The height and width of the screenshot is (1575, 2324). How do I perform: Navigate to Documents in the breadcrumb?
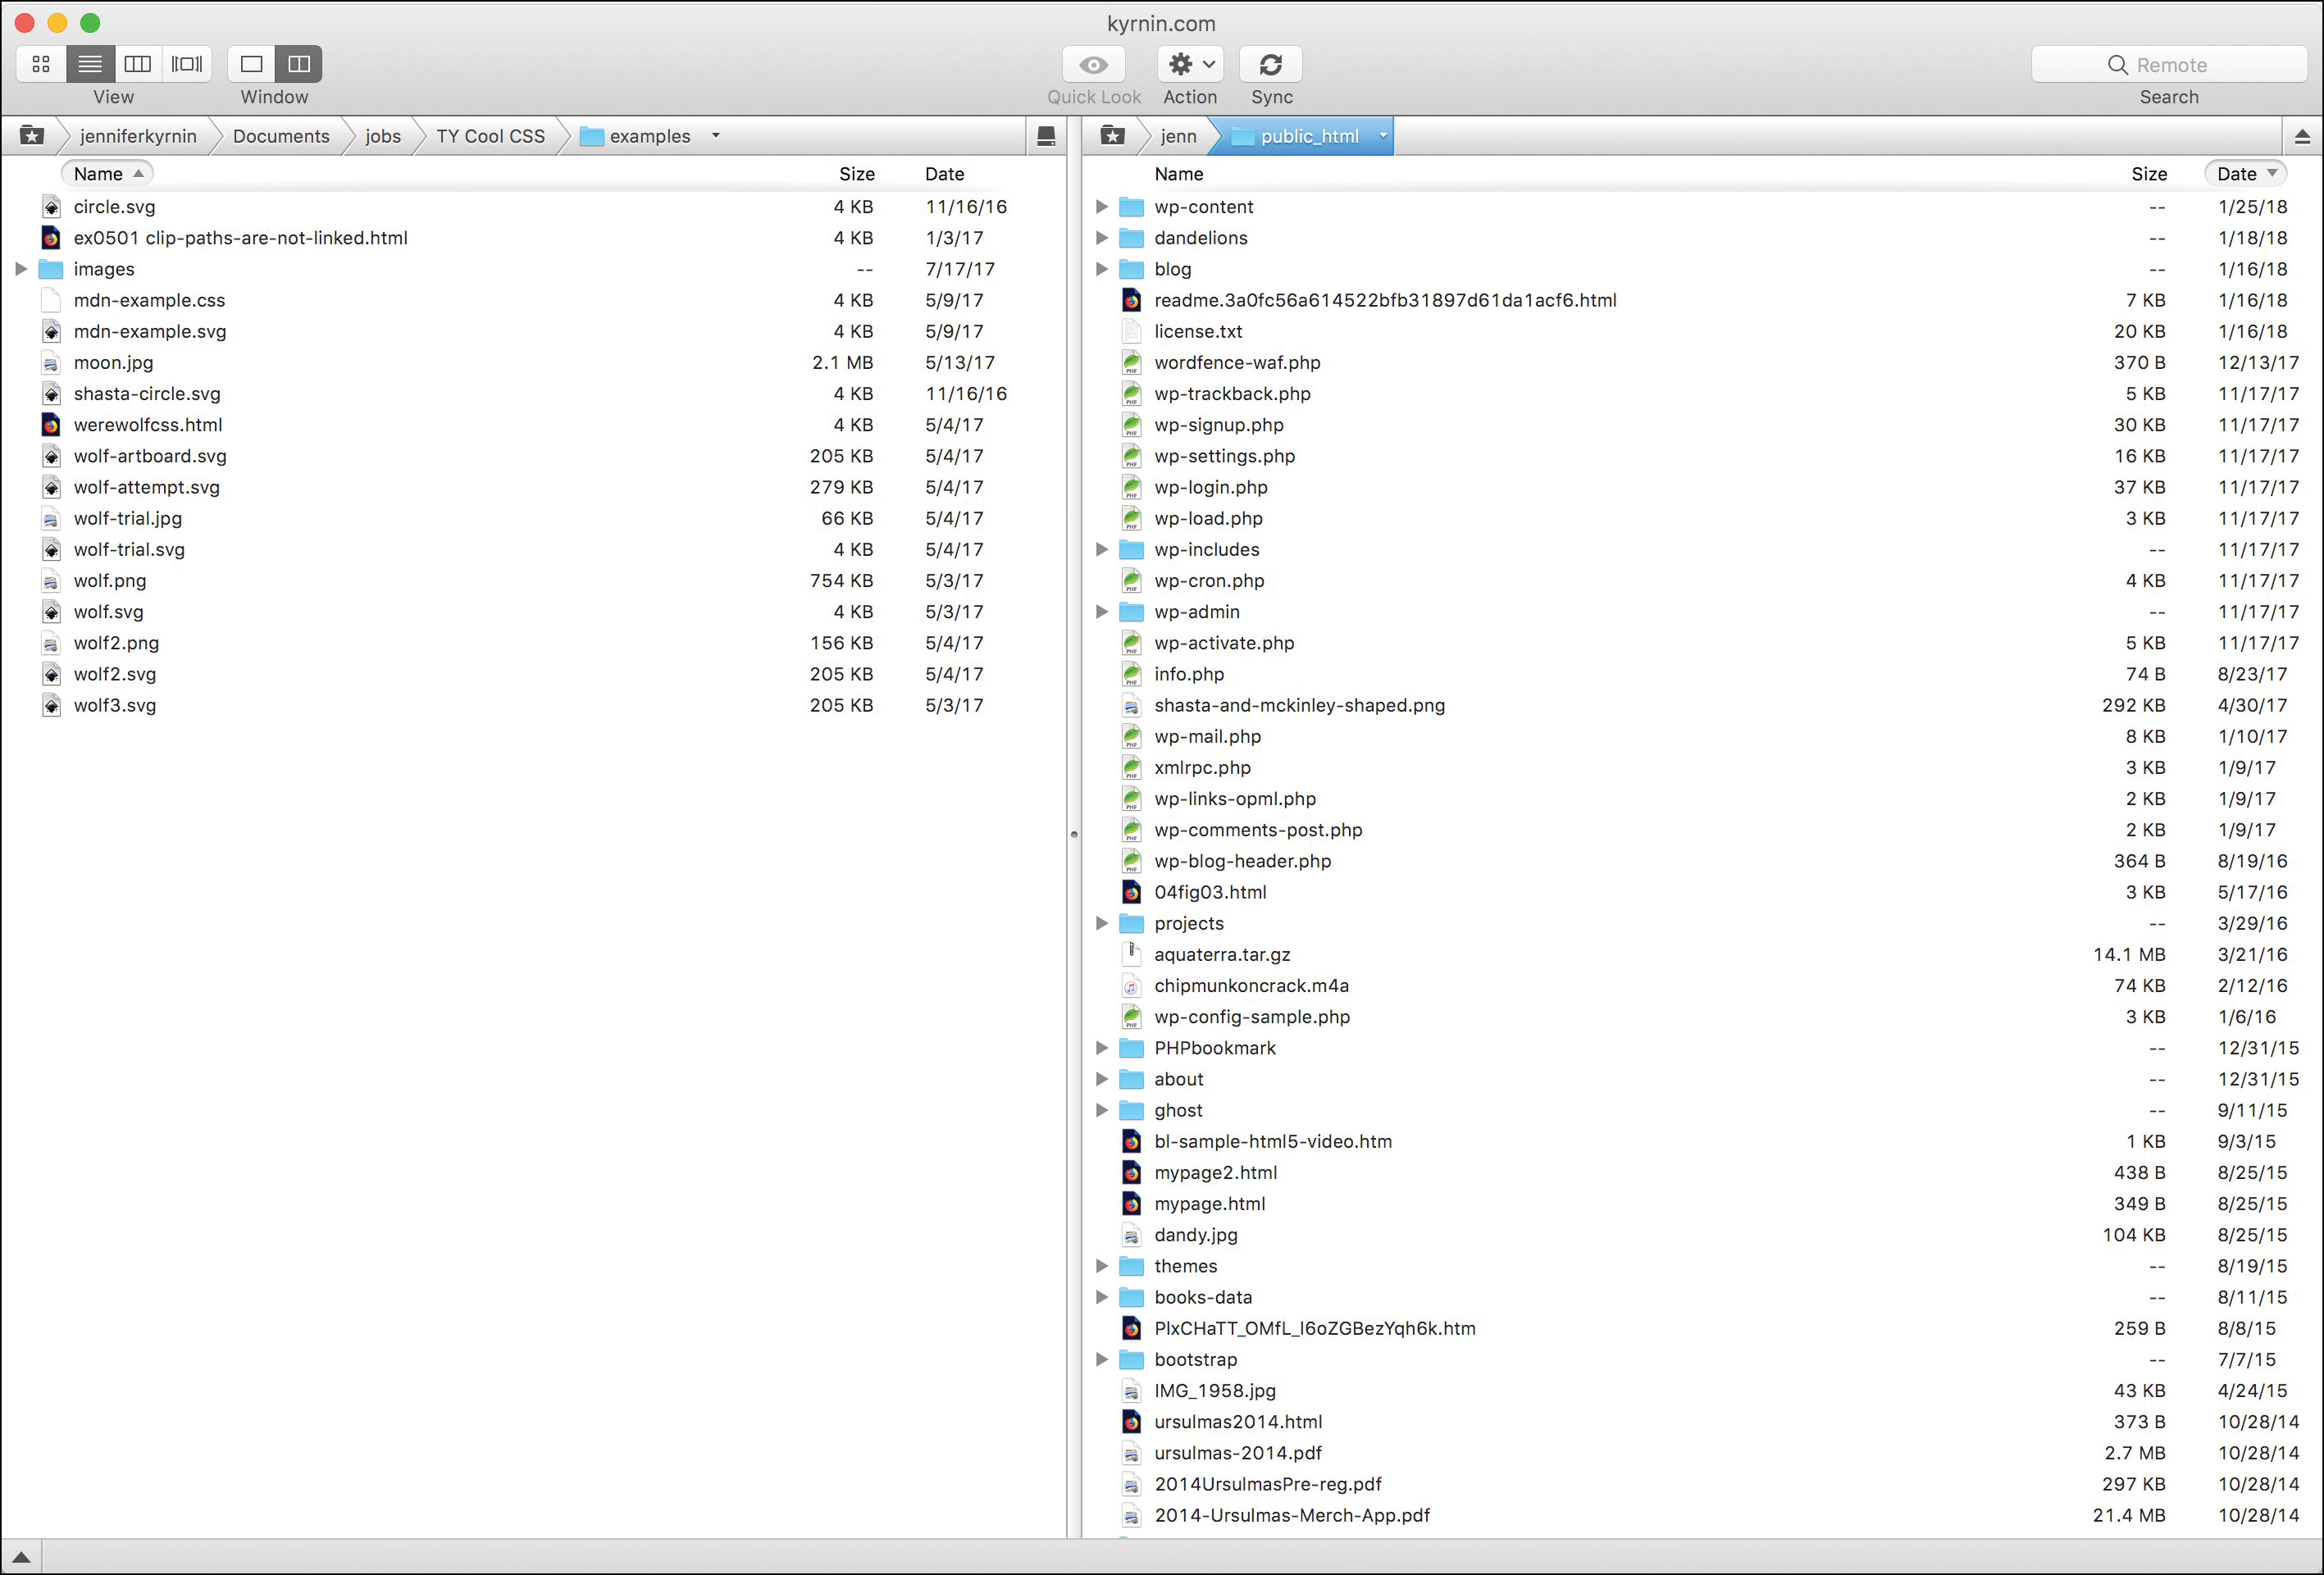(x=281, y=135)
